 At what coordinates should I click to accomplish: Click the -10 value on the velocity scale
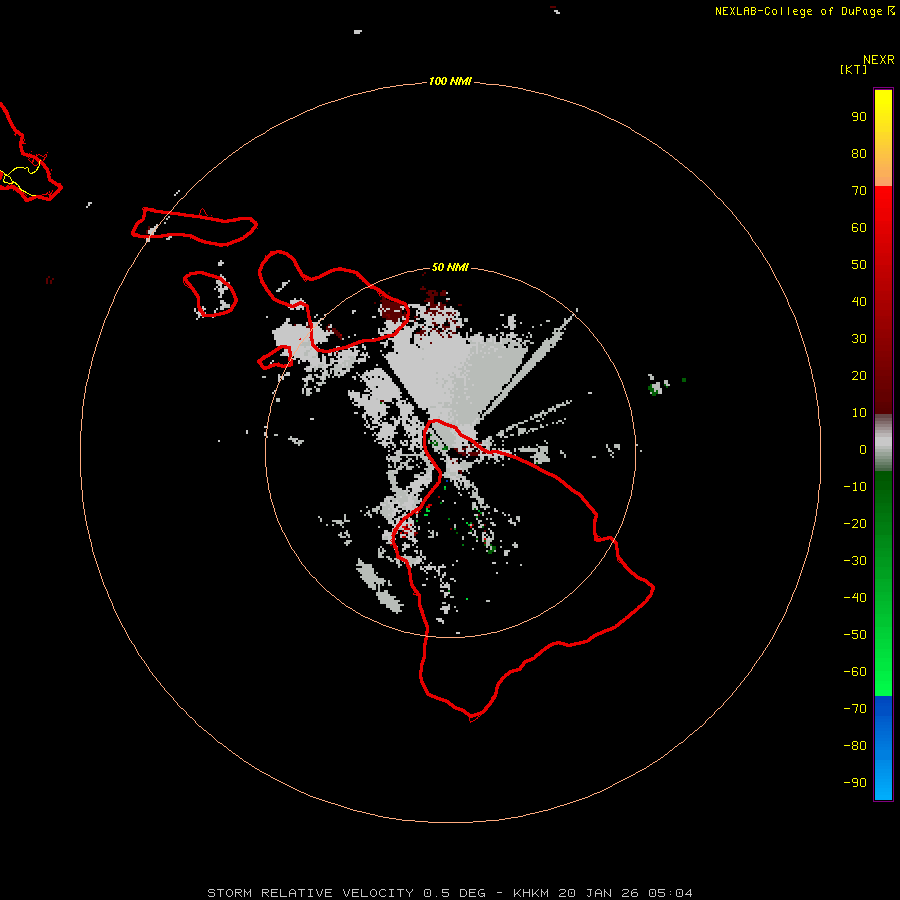[855, 487]
